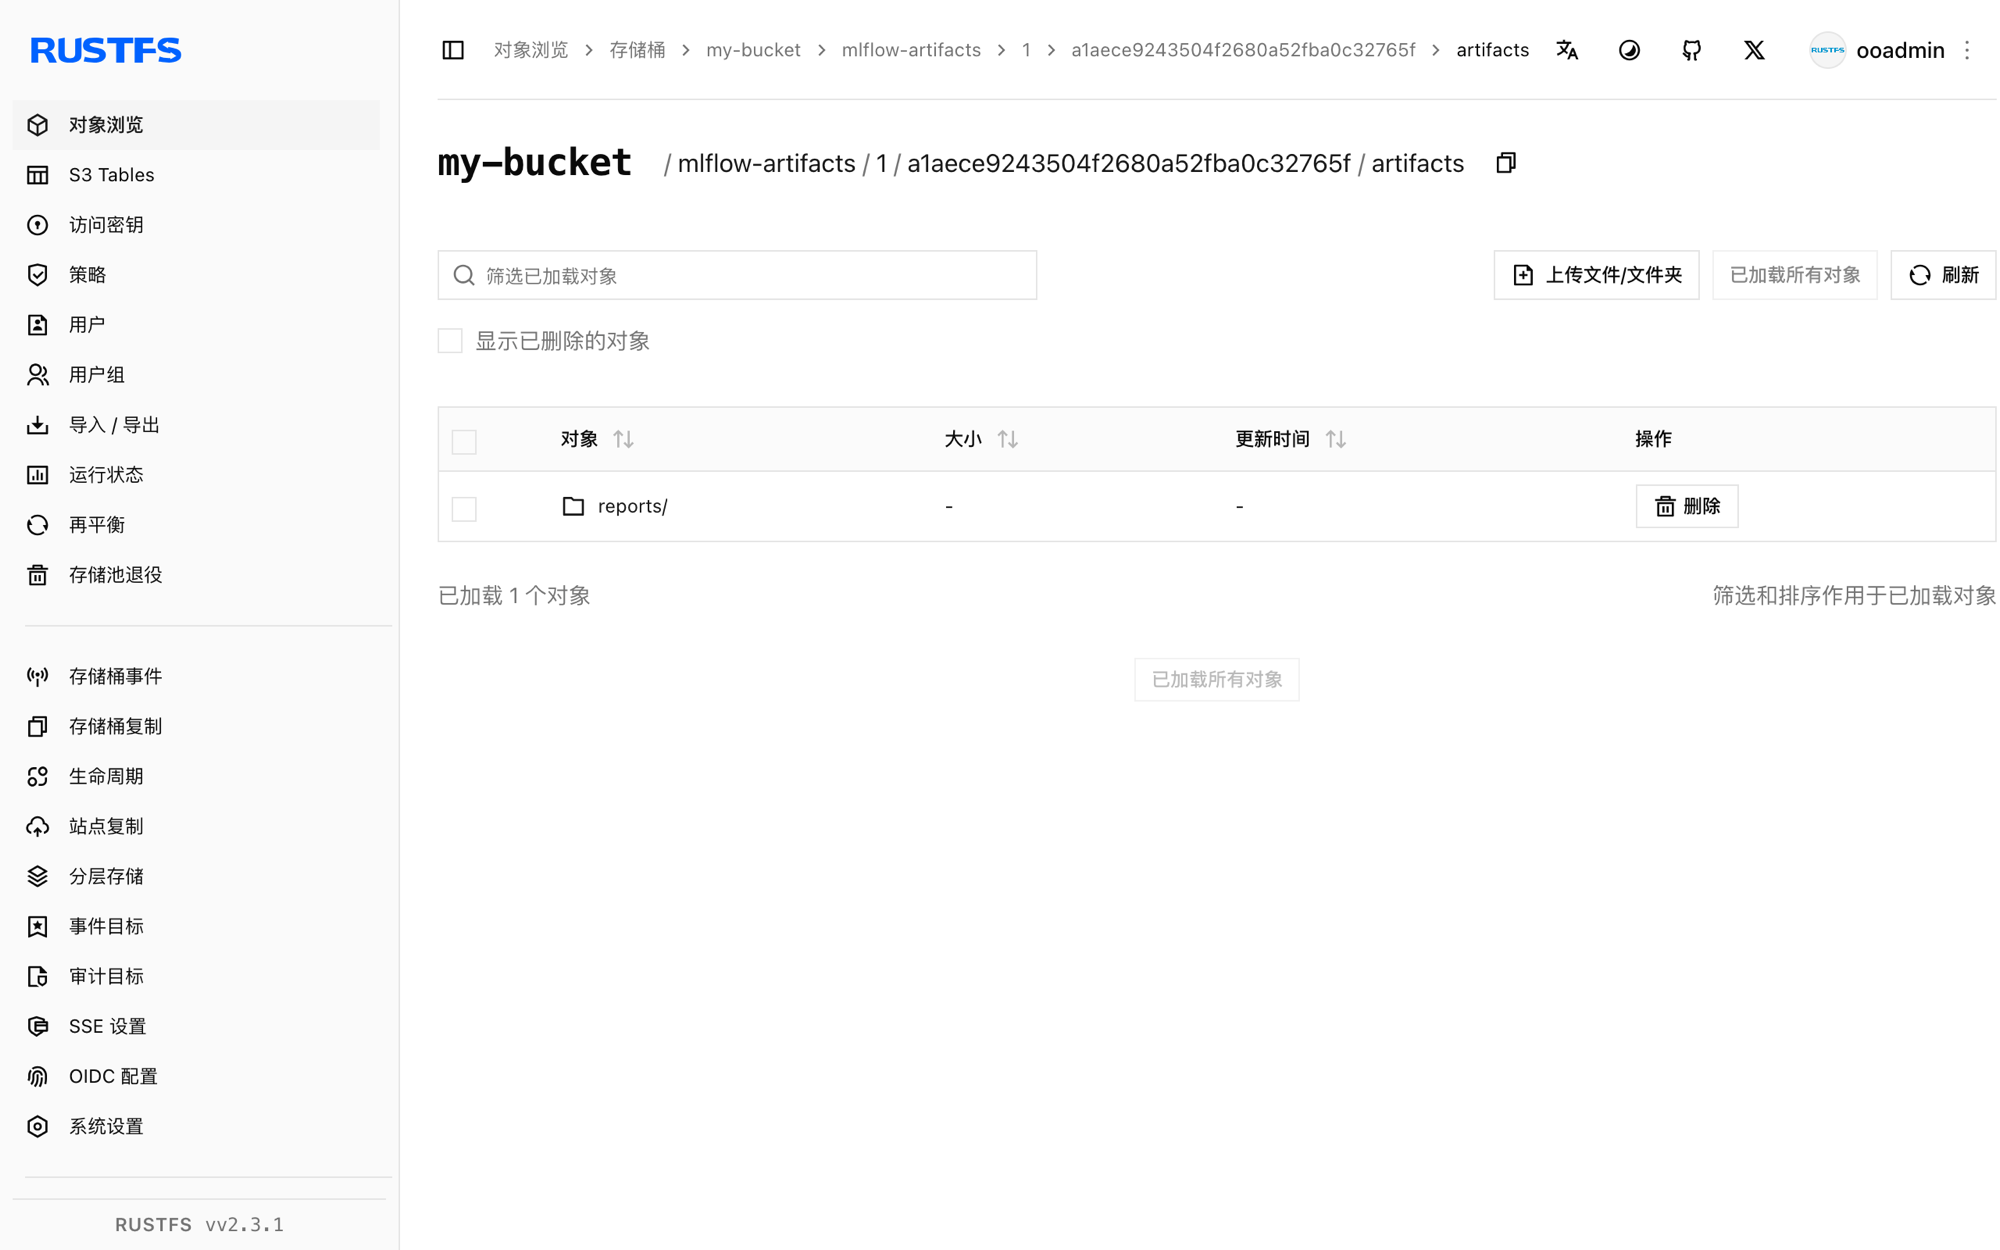The image size is (2000, 1250).
Task: Open 用户组 user groups page
Action: [x=196, y=375]
